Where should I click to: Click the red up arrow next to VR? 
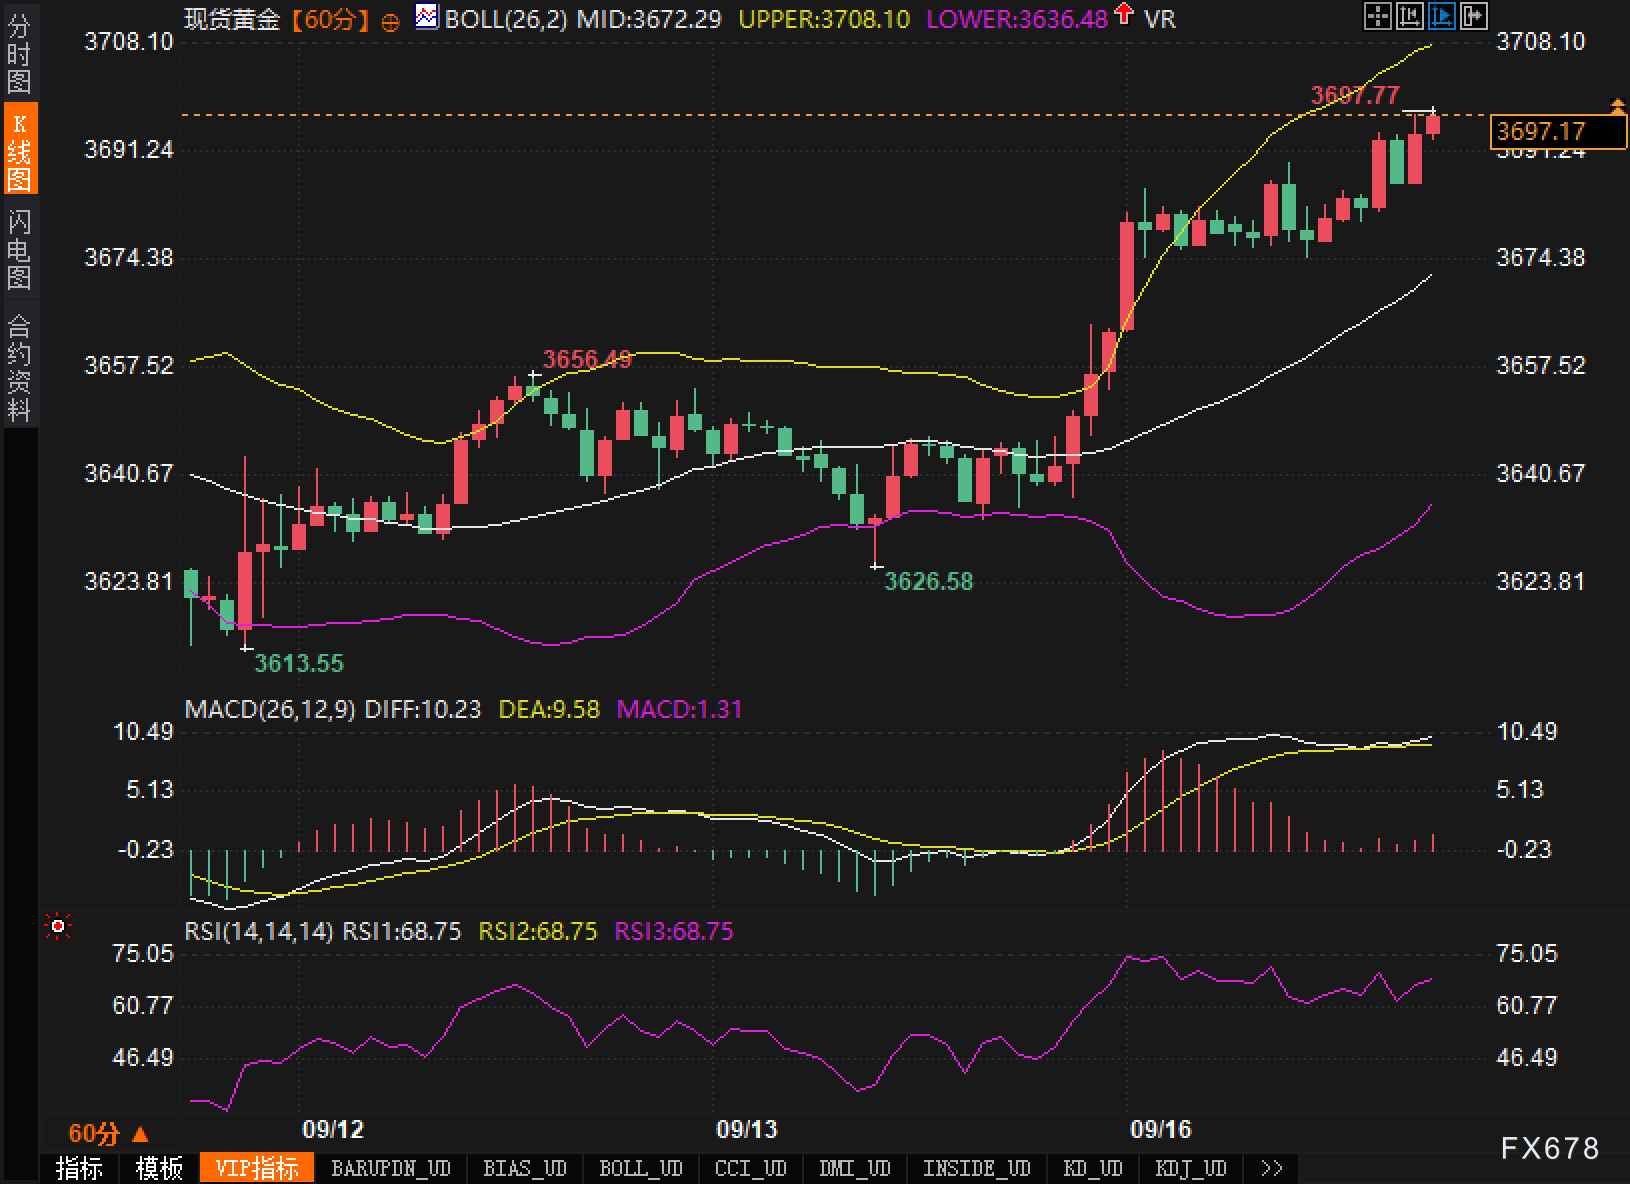point(1125,15)
